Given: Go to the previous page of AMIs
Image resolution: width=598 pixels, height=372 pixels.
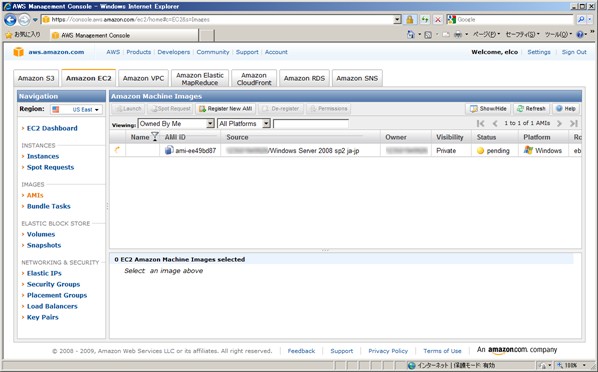Looking at the screenshot, I should point(495,123).
